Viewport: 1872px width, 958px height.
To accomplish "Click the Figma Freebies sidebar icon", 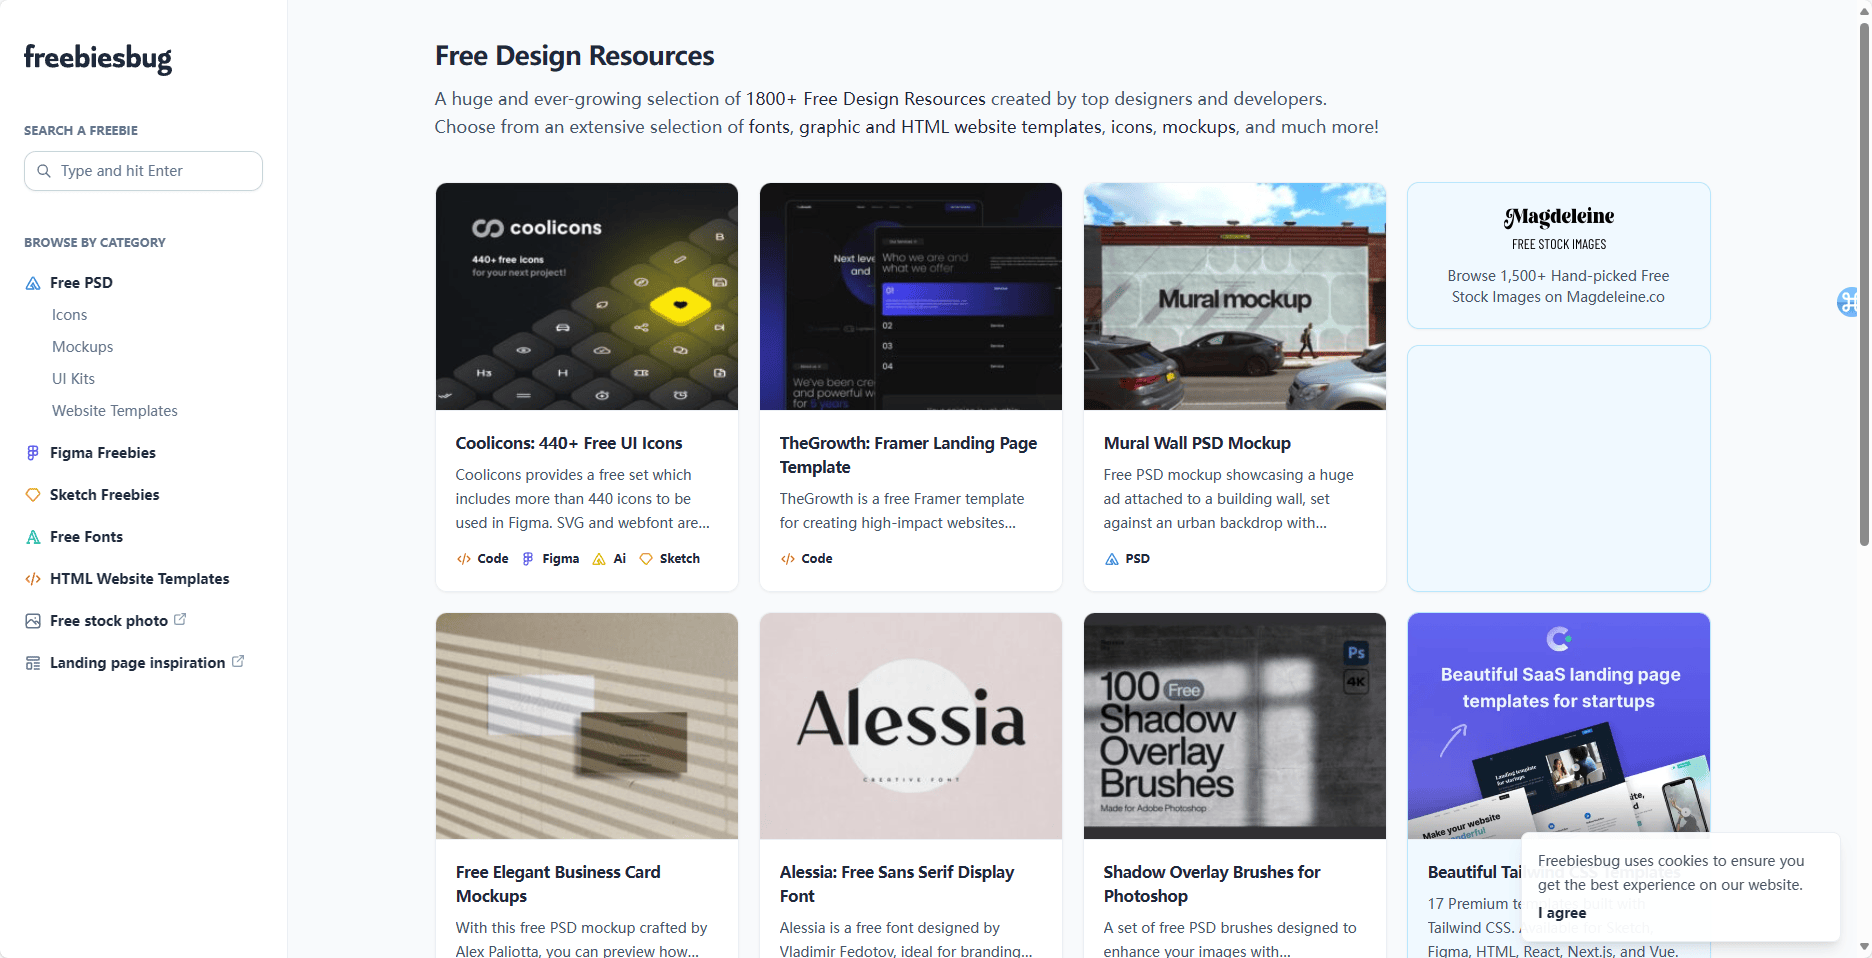I will [x=33, y=453].
